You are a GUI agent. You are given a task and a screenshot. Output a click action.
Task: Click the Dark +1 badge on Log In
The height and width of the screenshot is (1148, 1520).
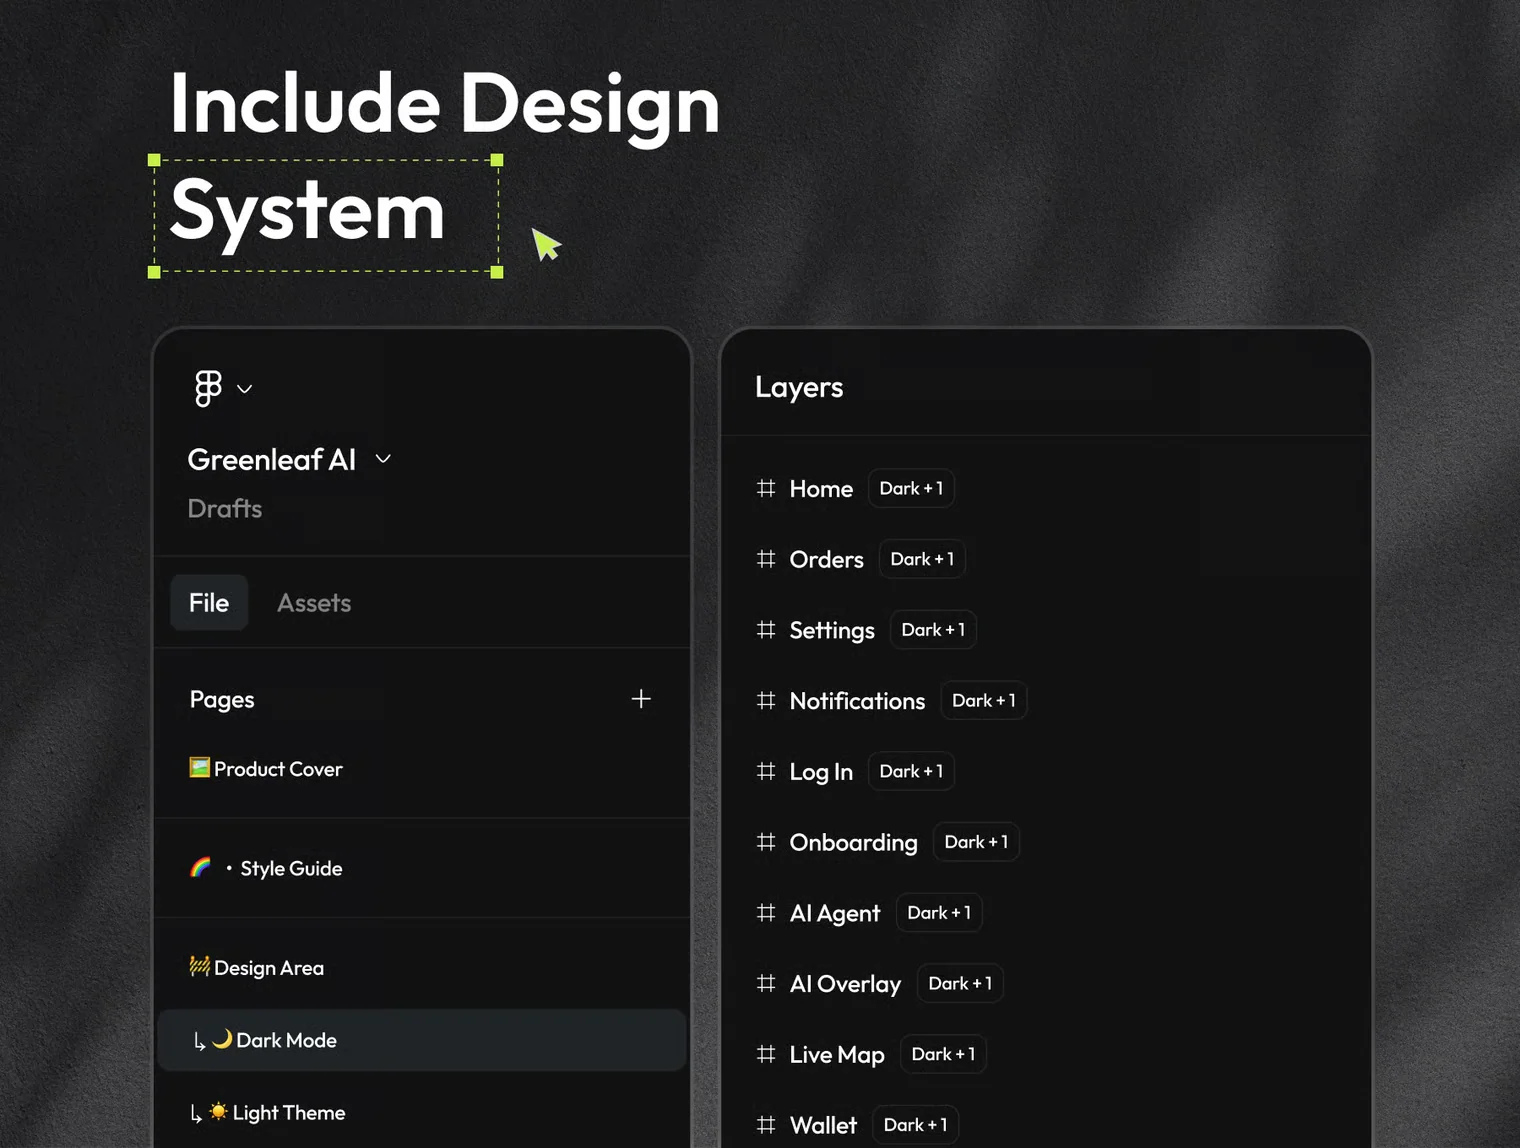tap(911, 771)
